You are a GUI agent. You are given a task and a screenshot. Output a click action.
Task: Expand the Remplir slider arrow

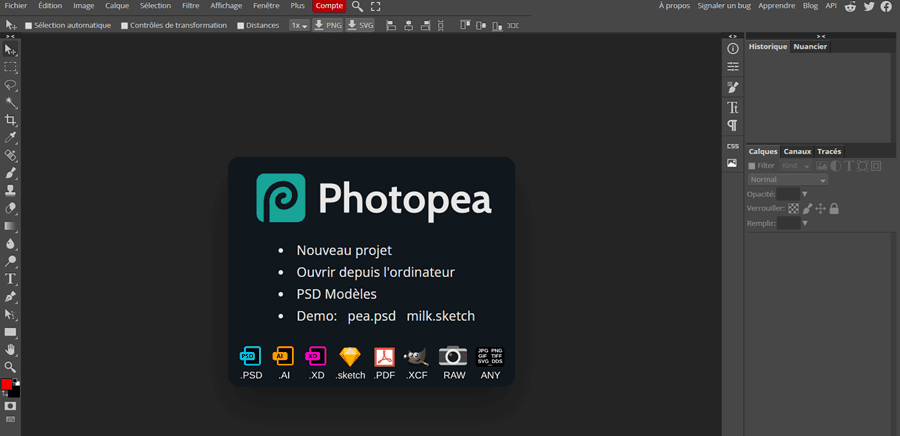point(805,223)
